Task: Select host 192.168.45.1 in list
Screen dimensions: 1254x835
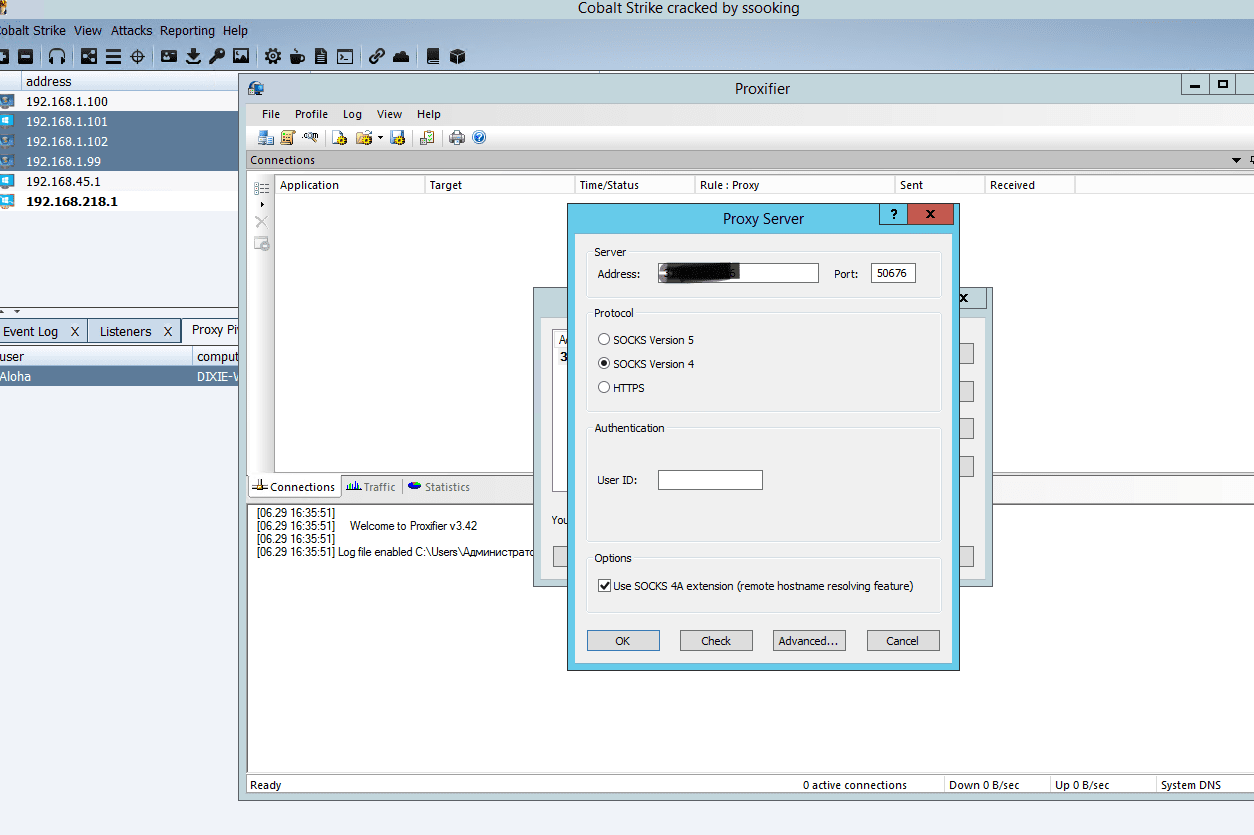Action: click(63, 181)
